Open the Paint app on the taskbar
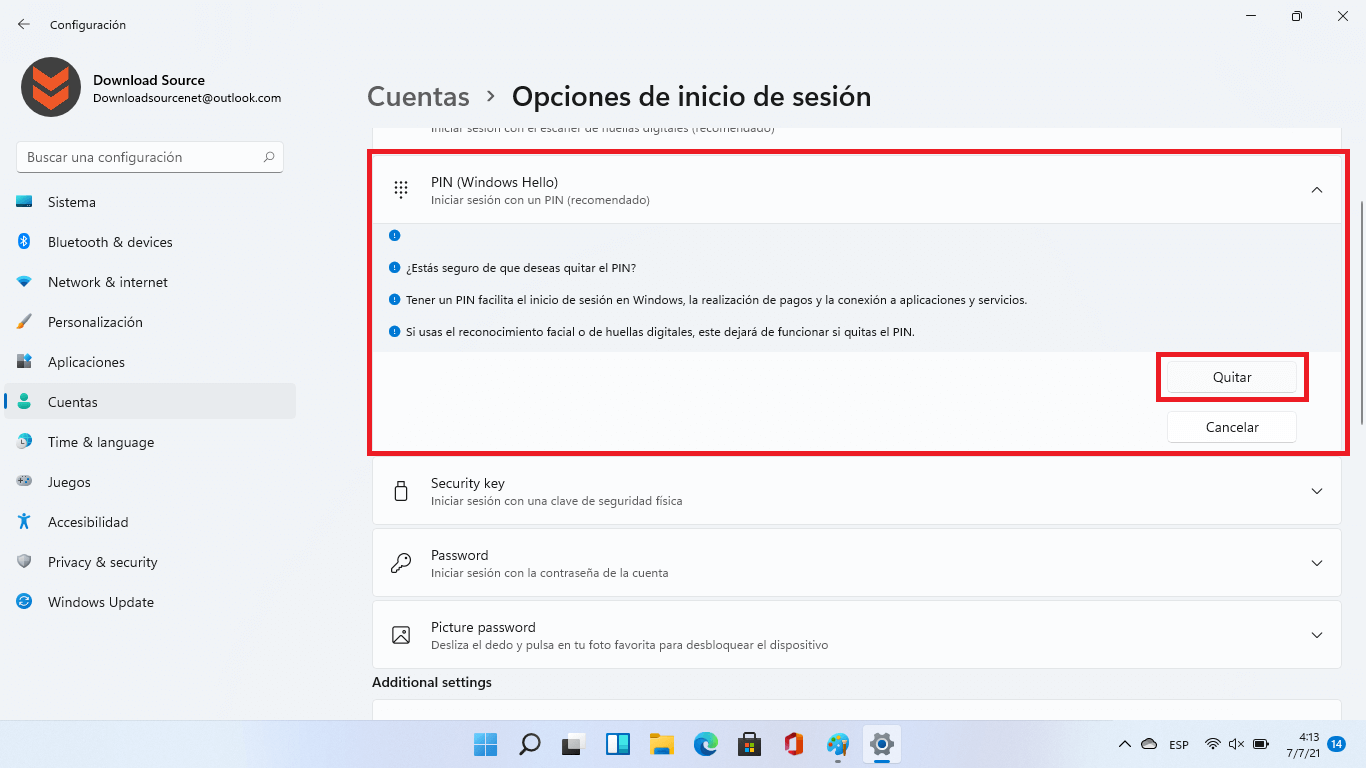Image resolution: width=1366 pixels, height=768 pixels. point(838,744)
